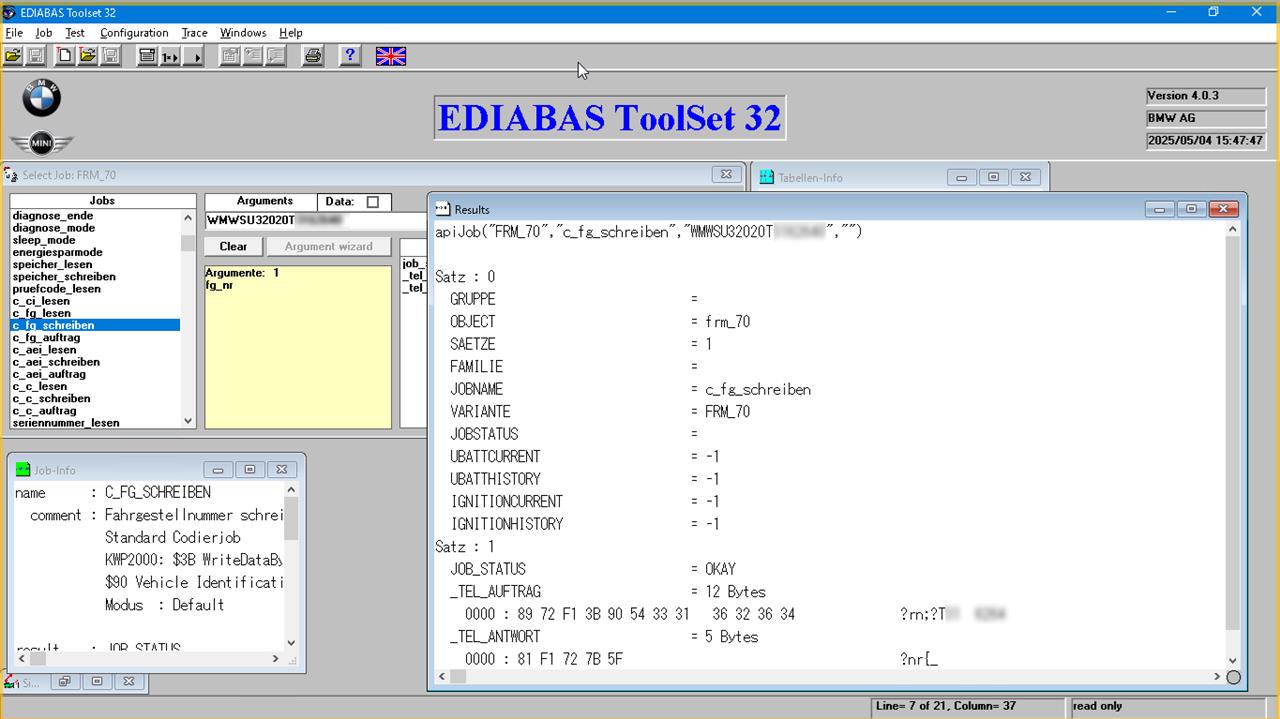Maximize the minimized Si... window
This screenshot has height=719, width=1280.
click(97, 681)
